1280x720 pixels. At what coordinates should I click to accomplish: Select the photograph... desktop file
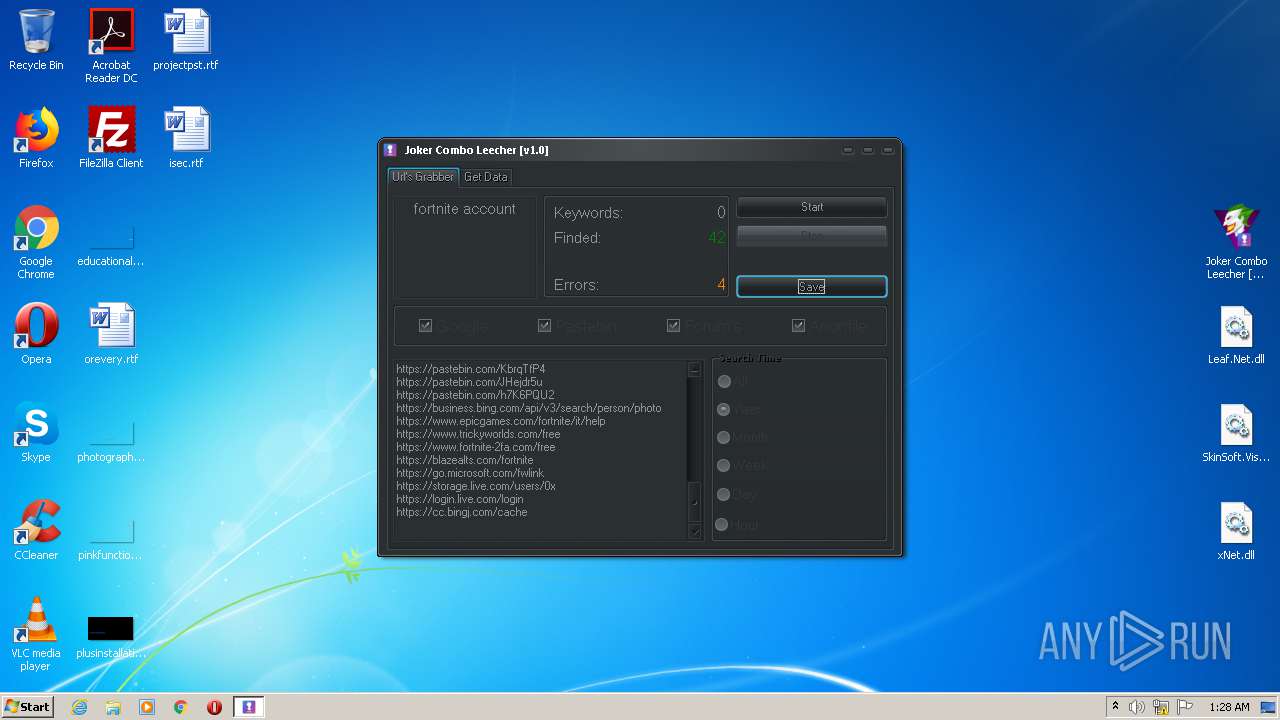(x=111, y=440)
